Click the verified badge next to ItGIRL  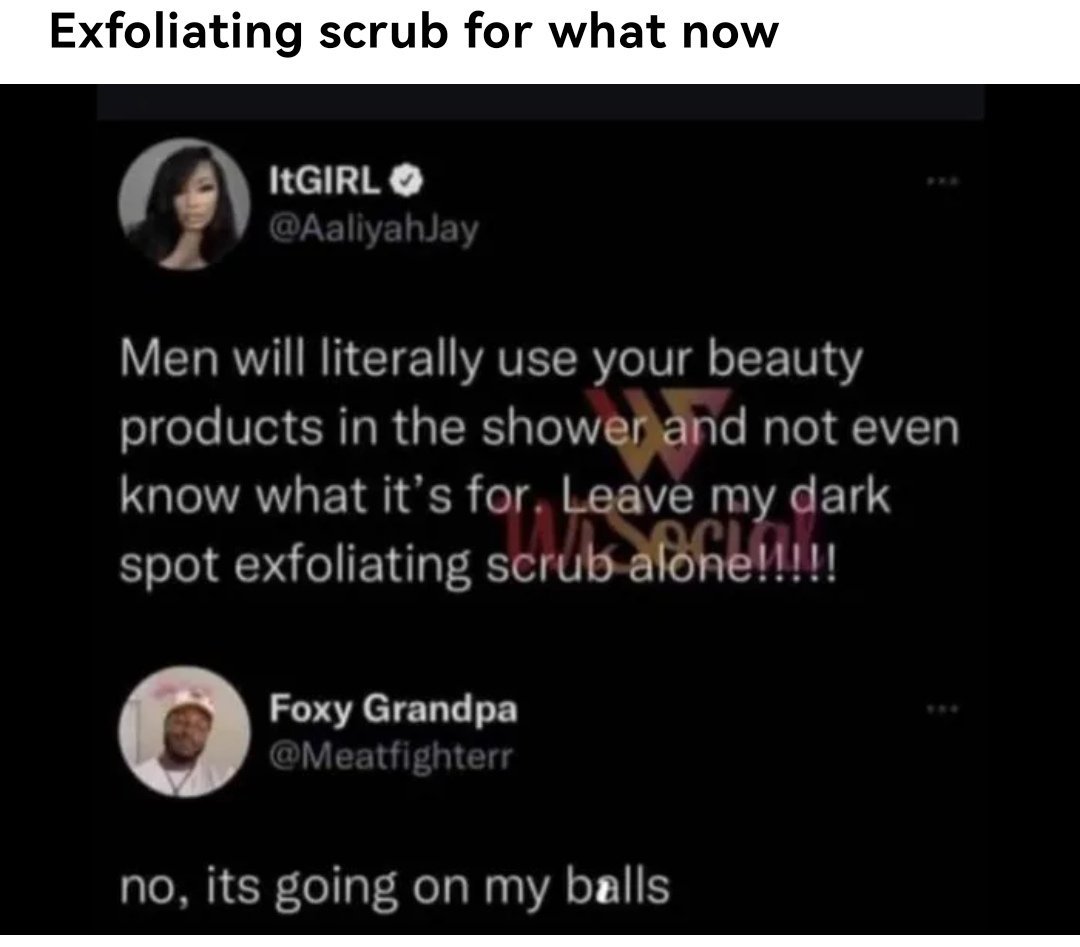click(x=407, y=181)
